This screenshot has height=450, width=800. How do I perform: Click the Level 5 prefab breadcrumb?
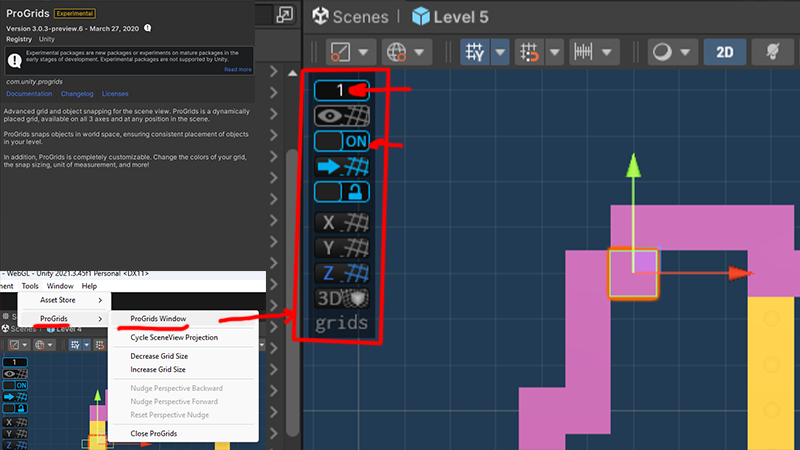point(450,17)
